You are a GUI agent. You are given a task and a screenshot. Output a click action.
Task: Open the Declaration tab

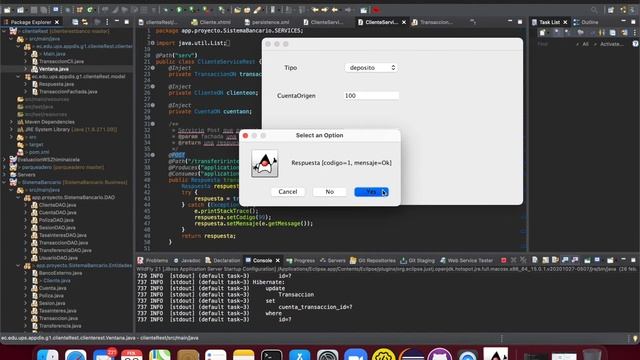(x=223, y=260)
